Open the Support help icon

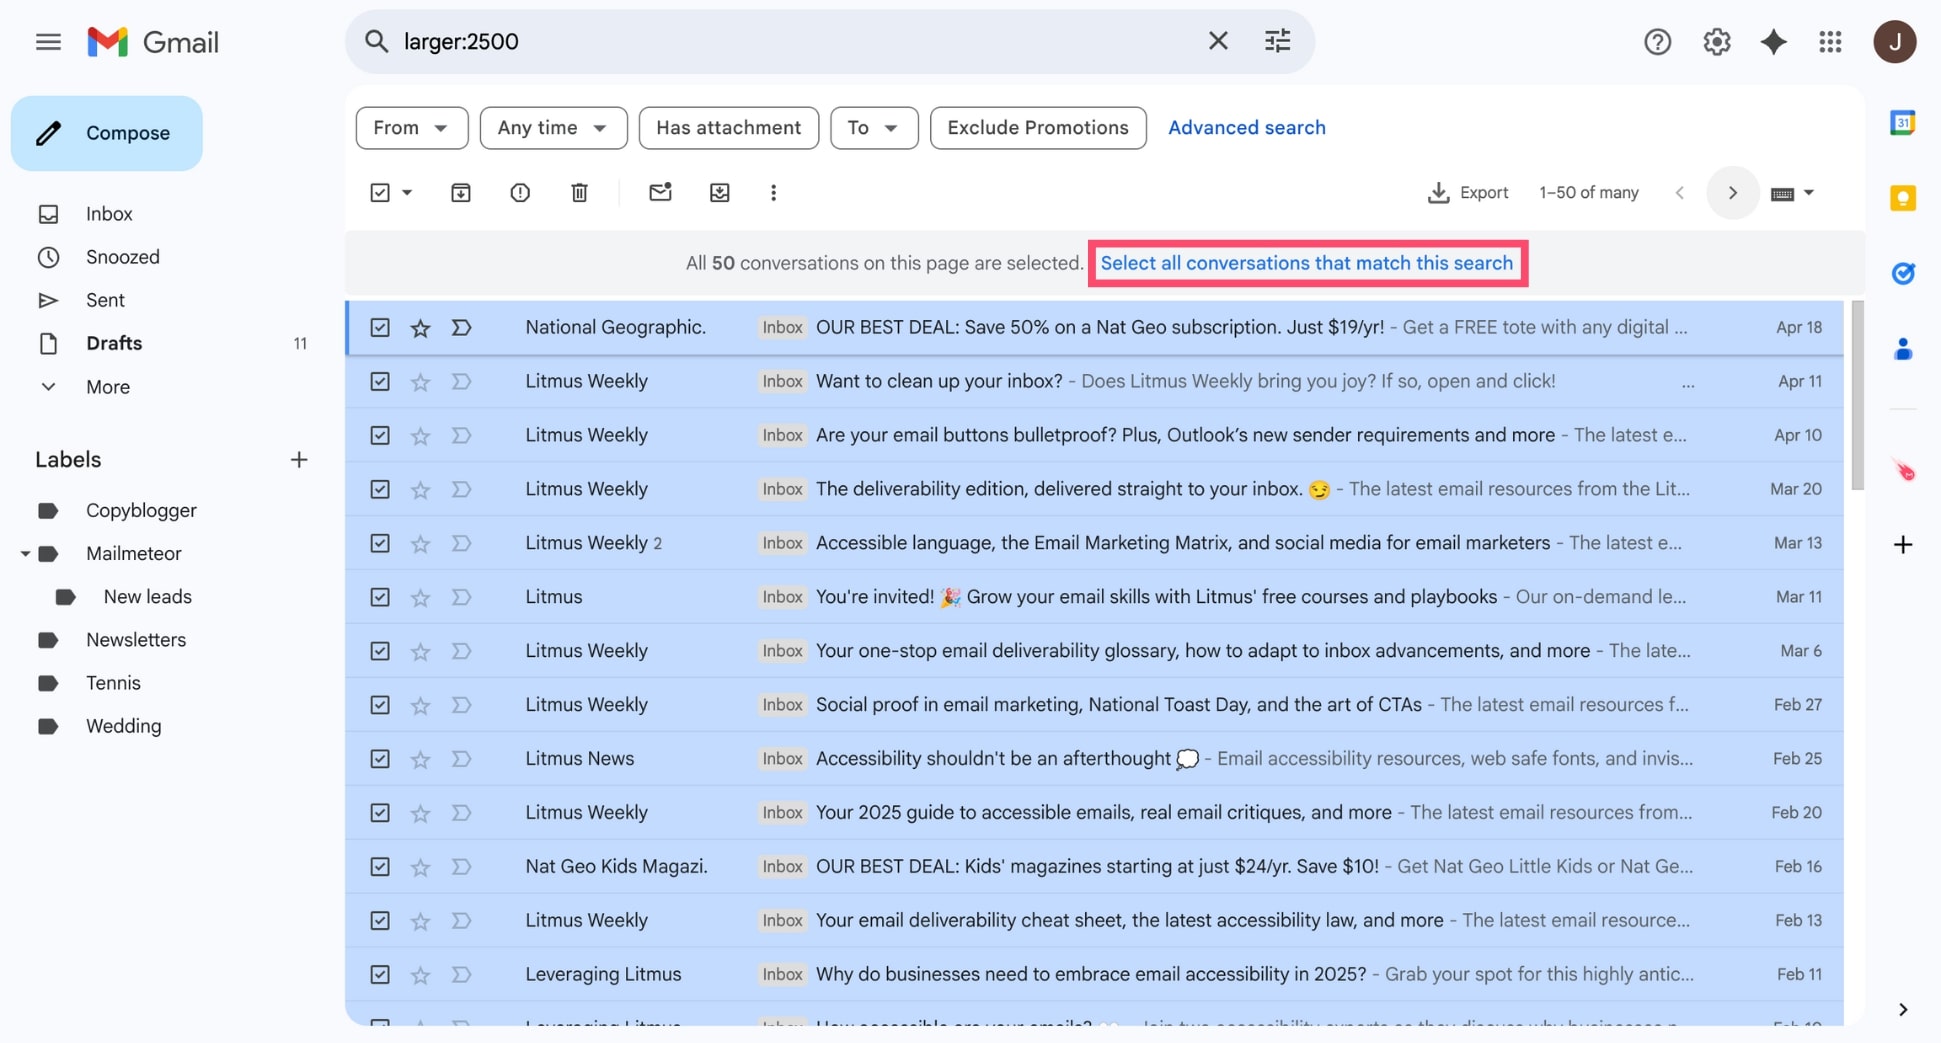pyautogui.click(x=1657, y=42)
